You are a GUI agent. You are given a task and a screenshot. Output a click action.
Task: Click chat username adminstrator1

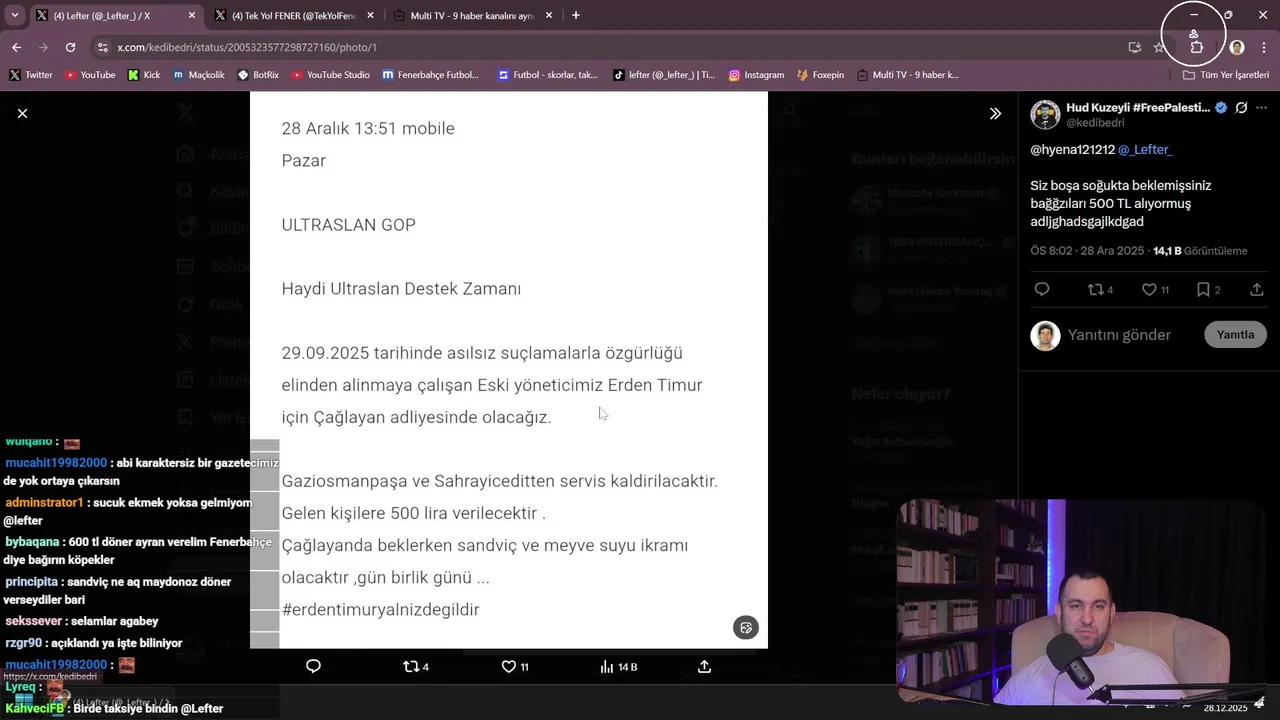(44, 503)
